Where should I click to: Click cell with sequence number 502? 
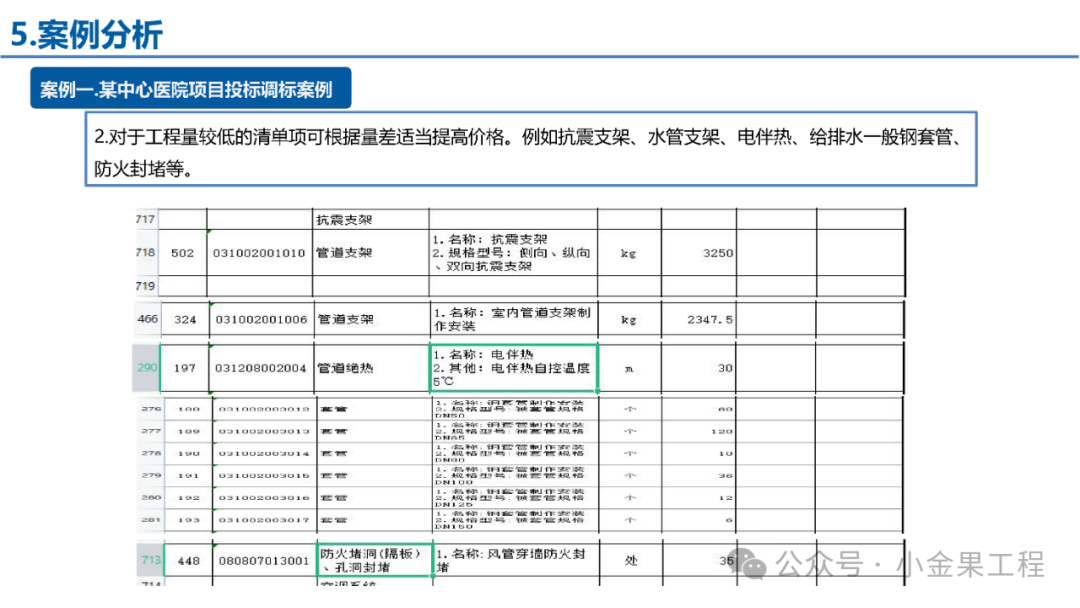[x=183, y=253]
